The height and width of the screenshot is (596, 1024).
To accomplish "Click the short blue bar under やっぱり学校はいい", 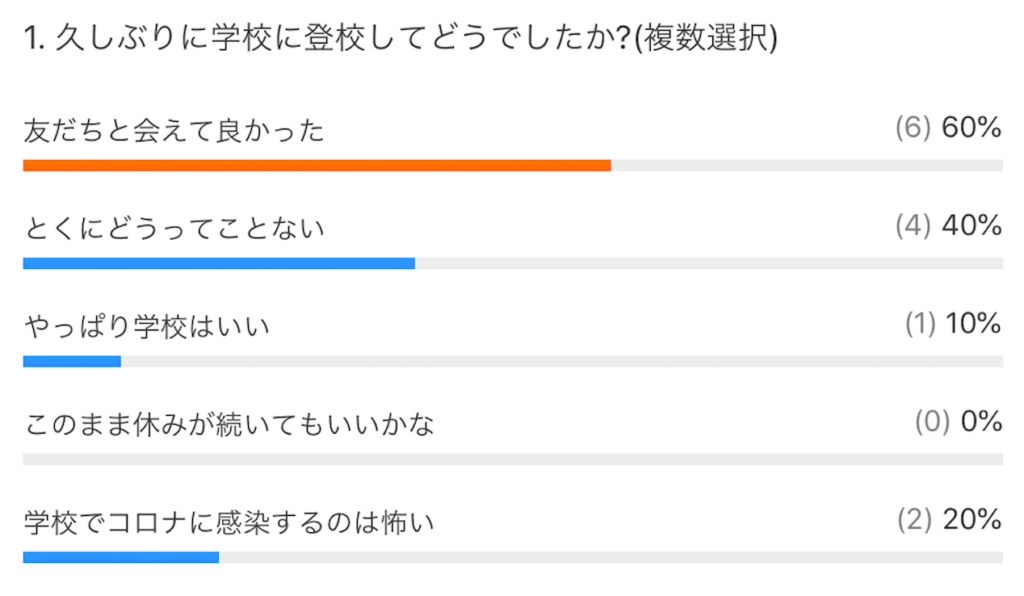I will point(72,361).
